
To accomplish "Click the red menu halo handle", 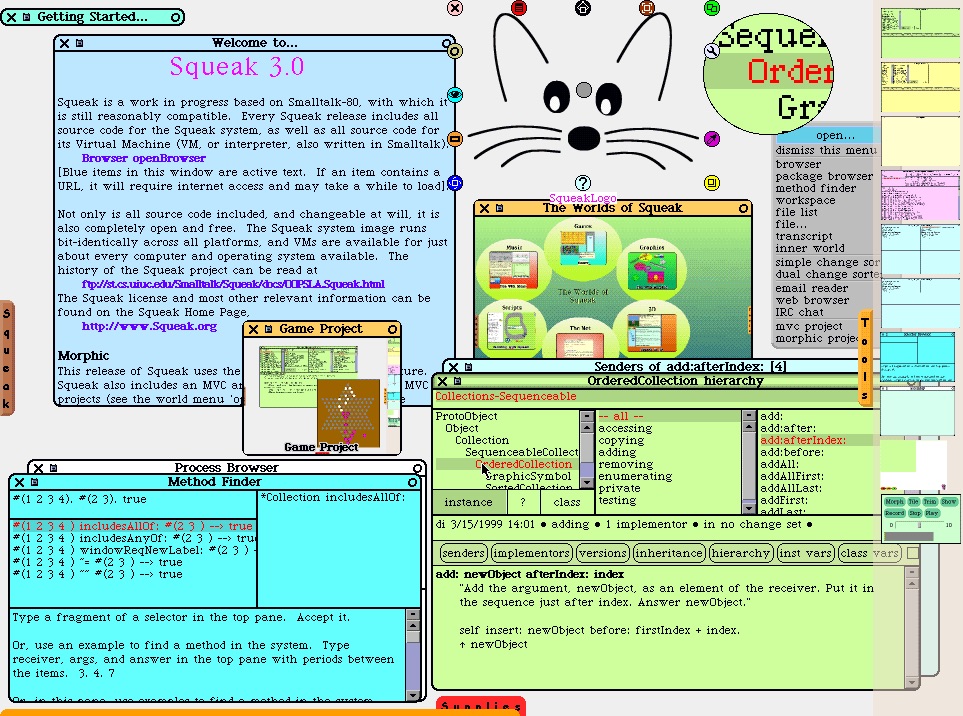I will [x=518, y=8].
